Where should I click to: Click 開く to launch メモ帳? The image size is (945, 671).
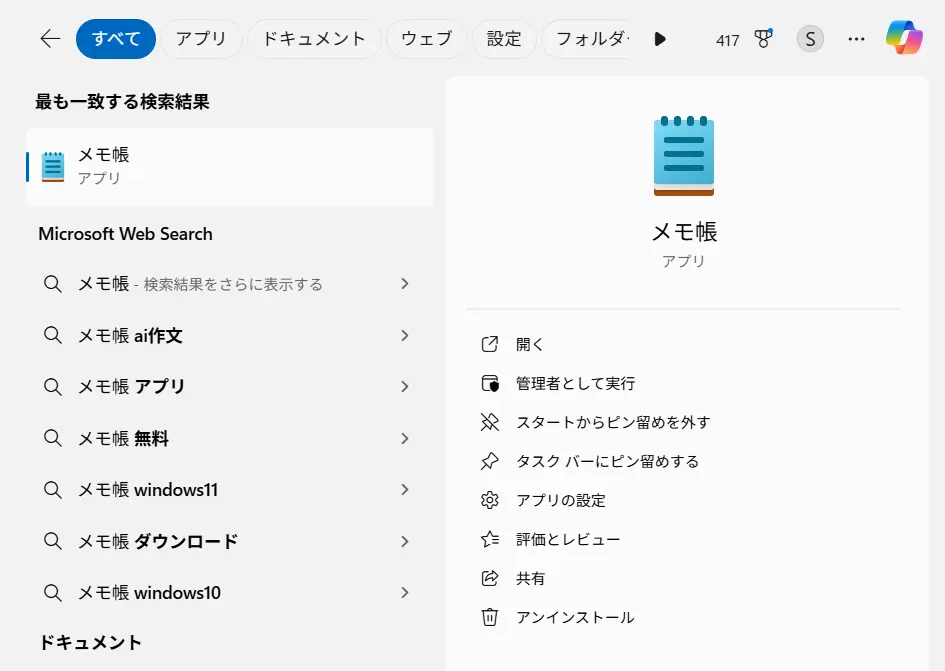tap(530, 344)
